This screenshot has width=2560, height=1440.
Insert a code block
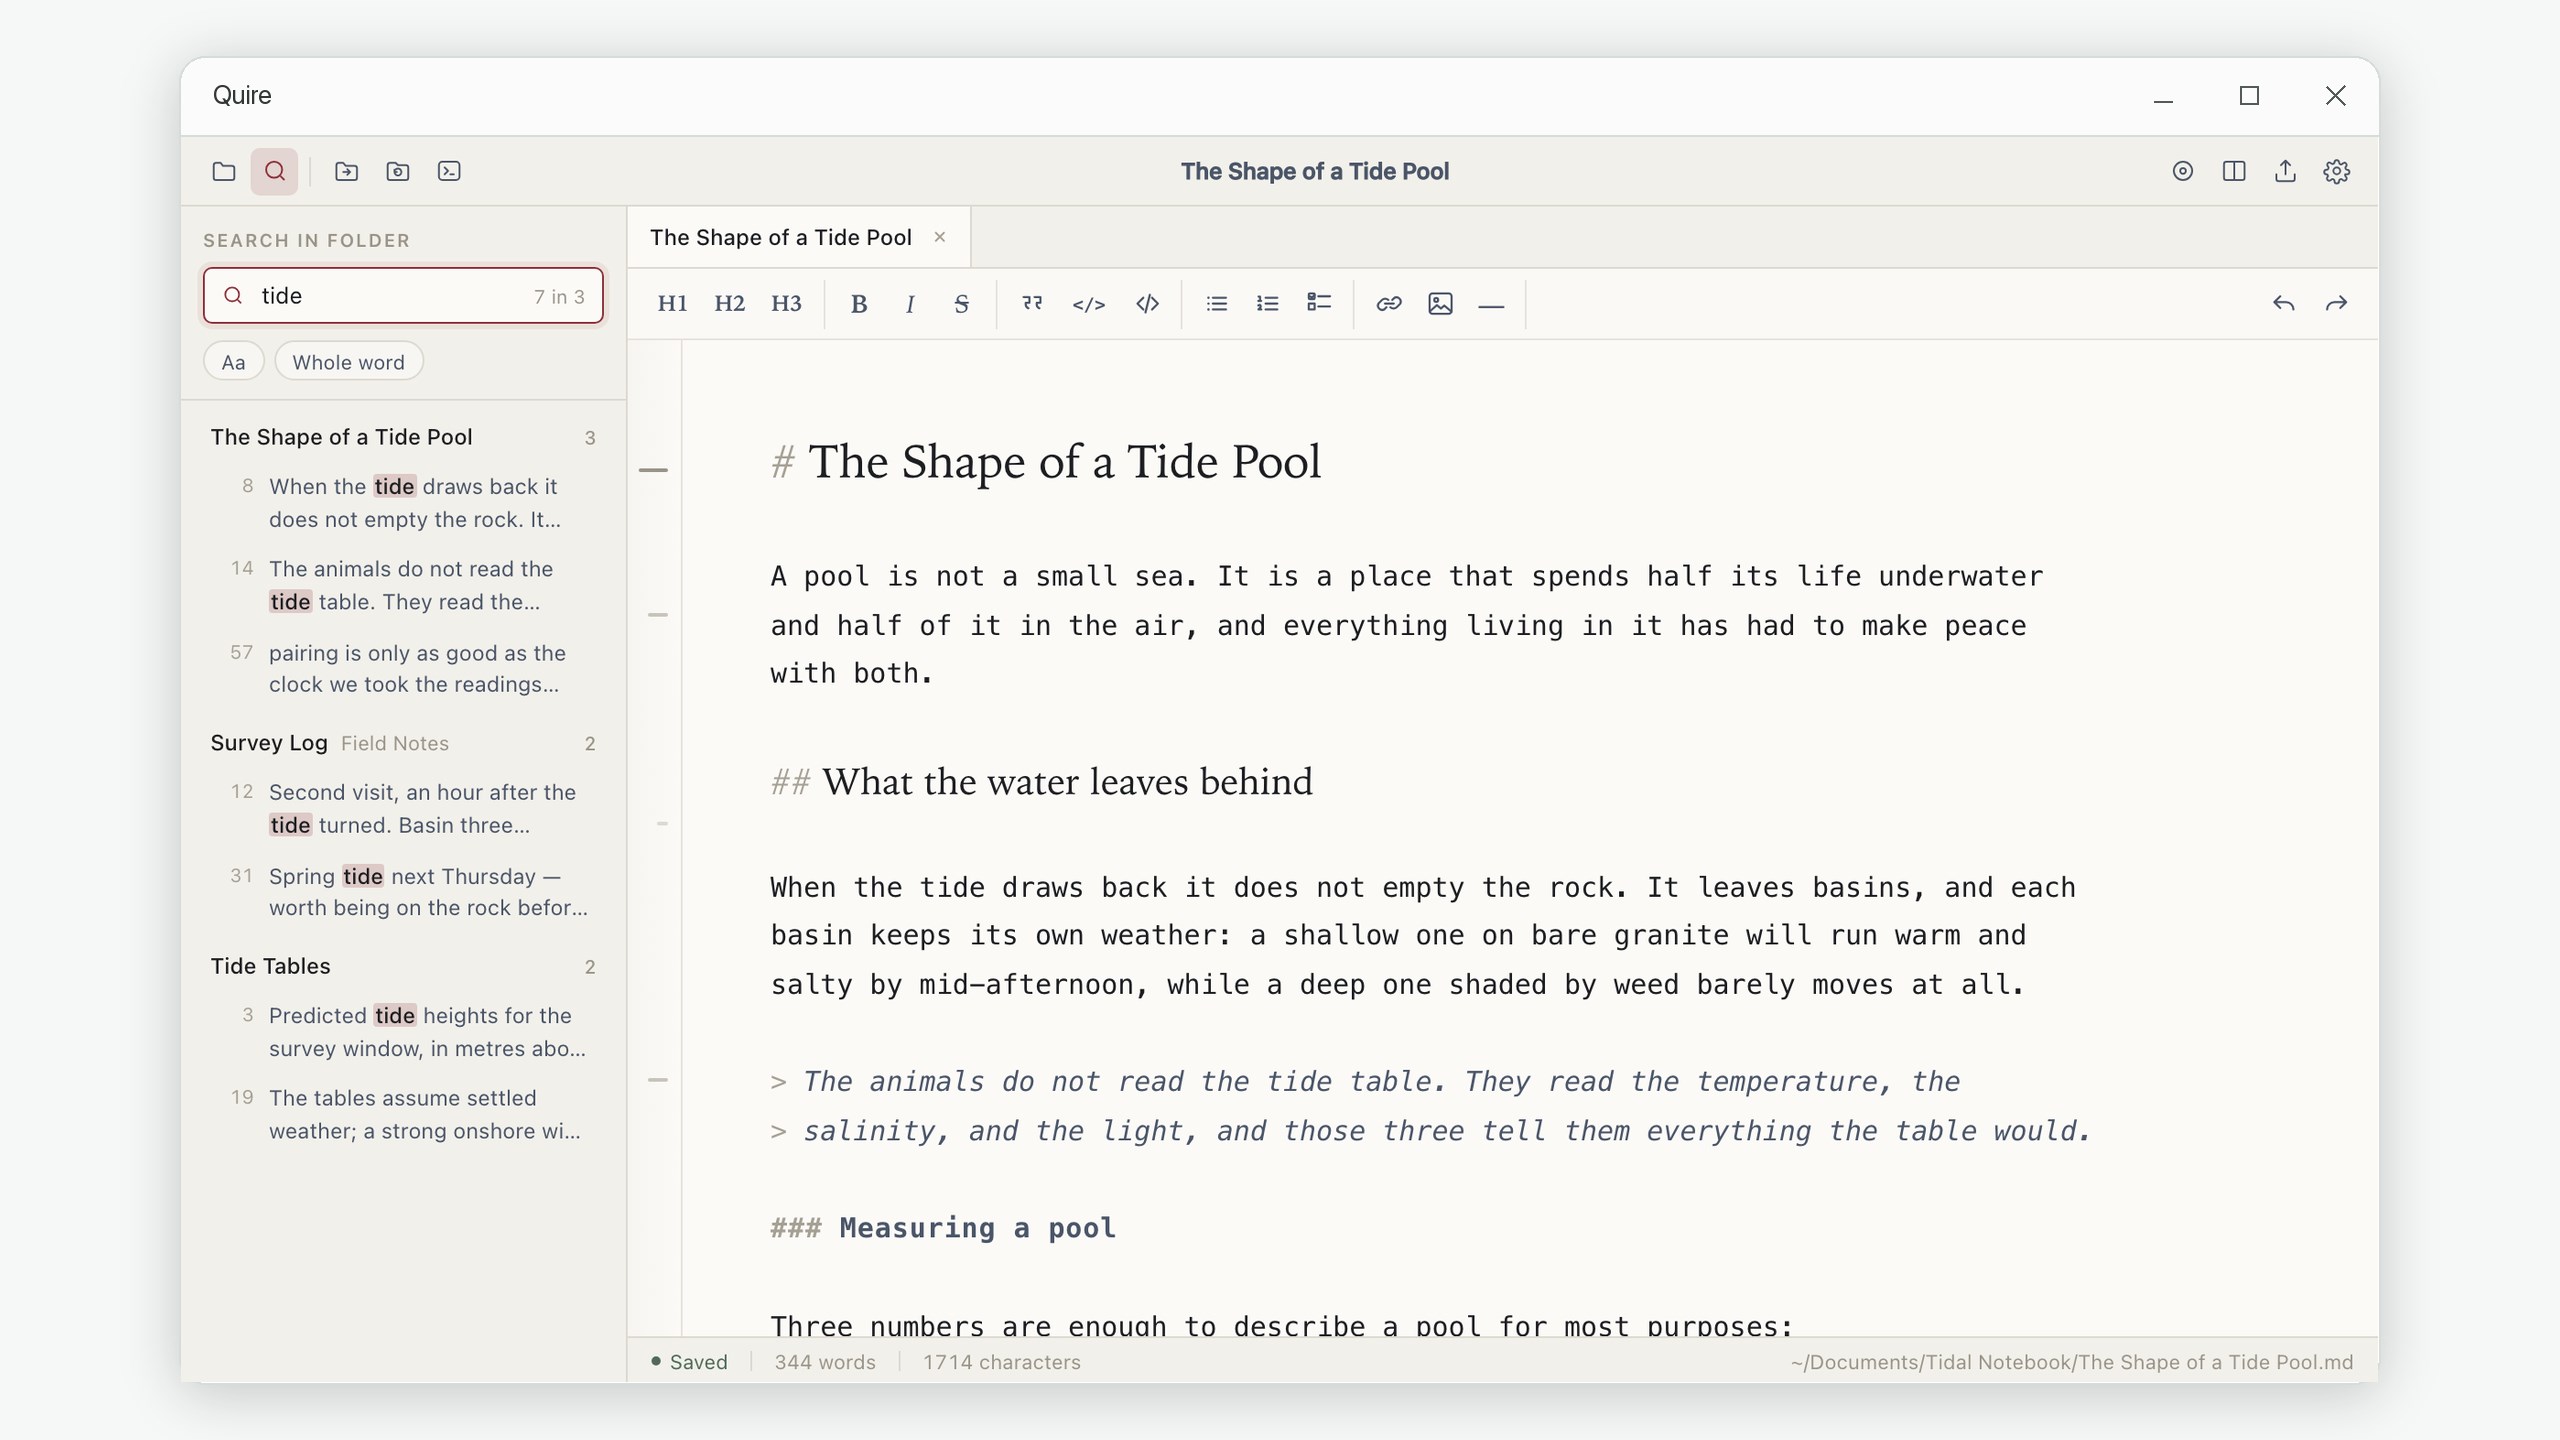pyautogui.click(x=1147, y=304)
